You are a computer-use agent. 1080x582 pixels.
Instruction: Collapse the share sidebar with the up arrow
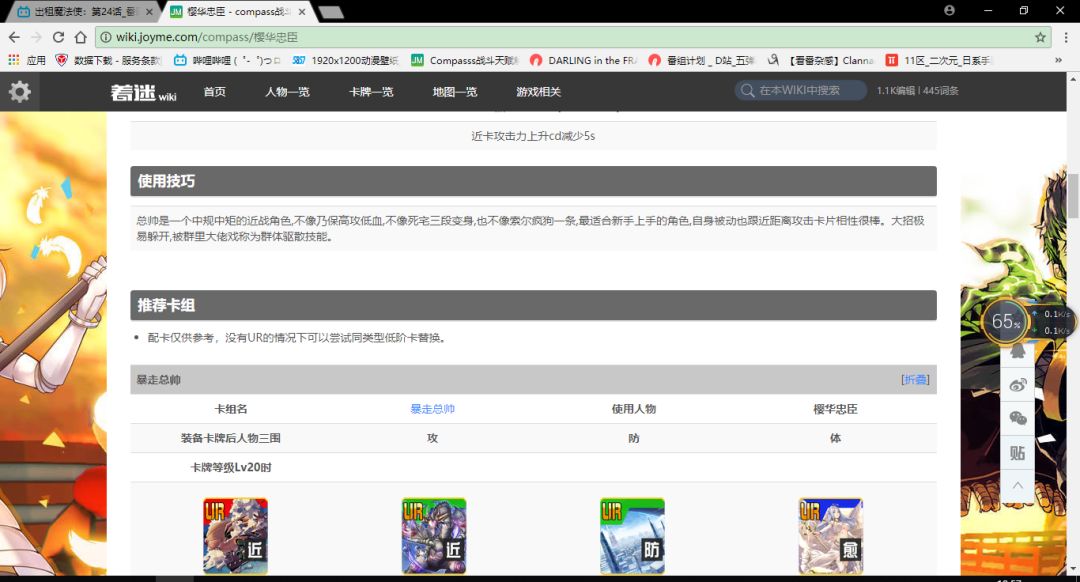tap(1019, 485)
